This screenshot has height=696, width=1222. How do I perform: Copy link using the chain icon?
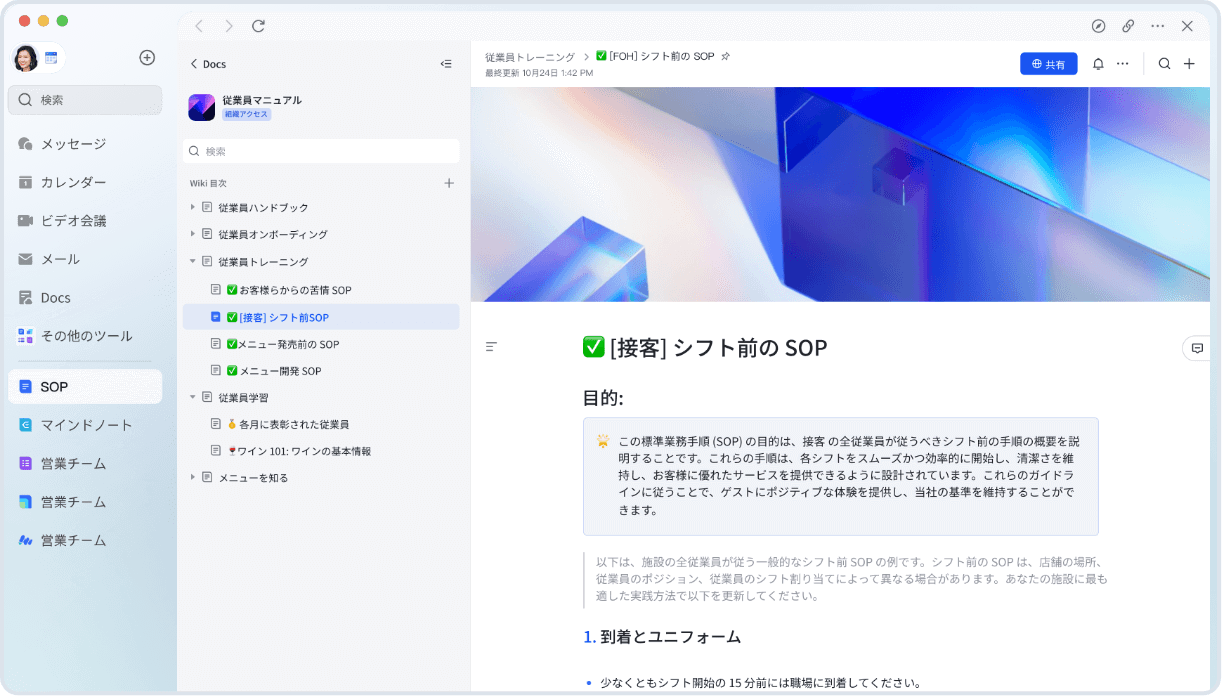[1128, 26]
